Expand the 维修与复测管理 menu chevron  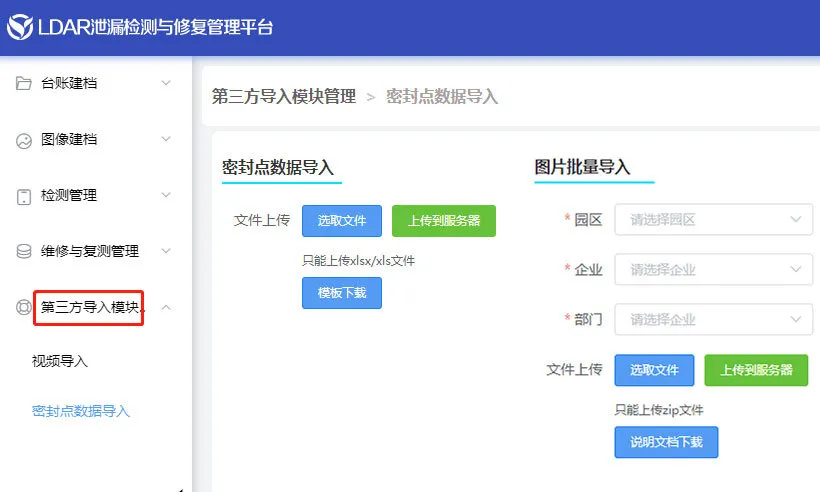click(166, 252)
